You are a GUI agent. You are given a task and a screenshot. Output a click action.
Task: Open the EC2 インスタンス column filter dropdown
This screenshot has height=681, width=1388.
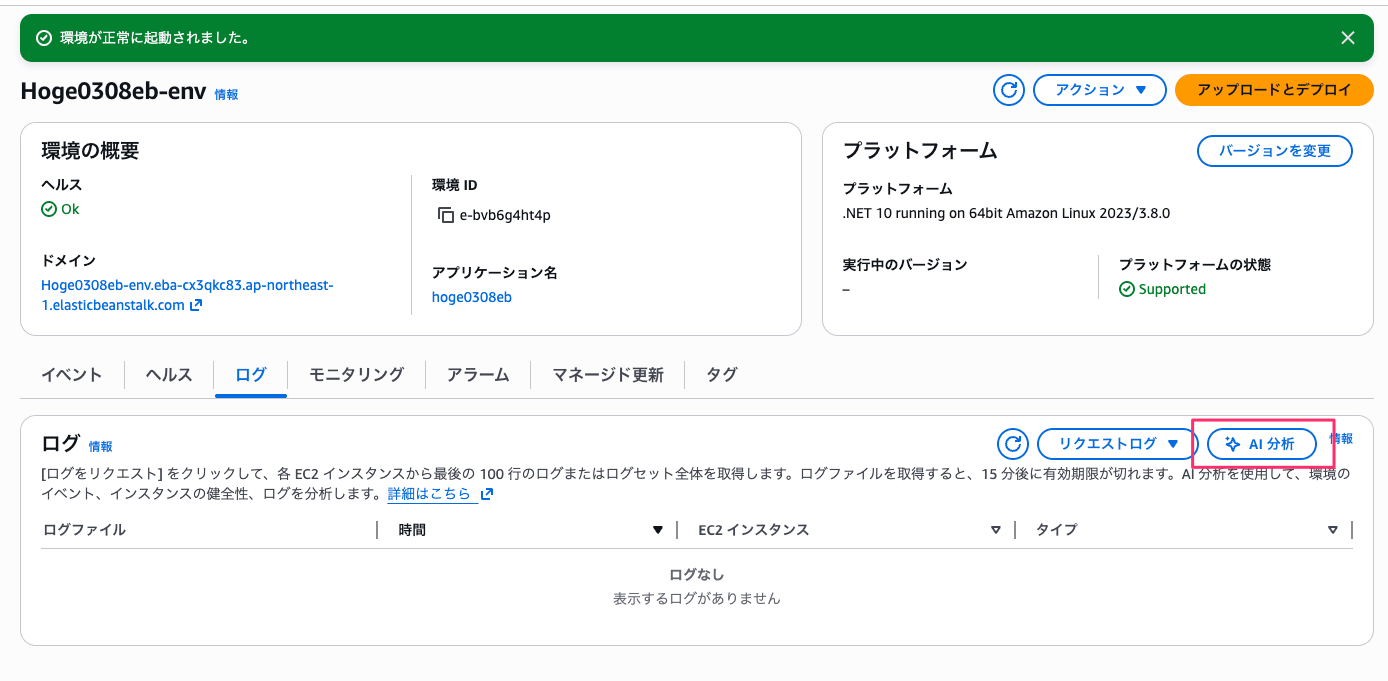(x=995, y=530)
